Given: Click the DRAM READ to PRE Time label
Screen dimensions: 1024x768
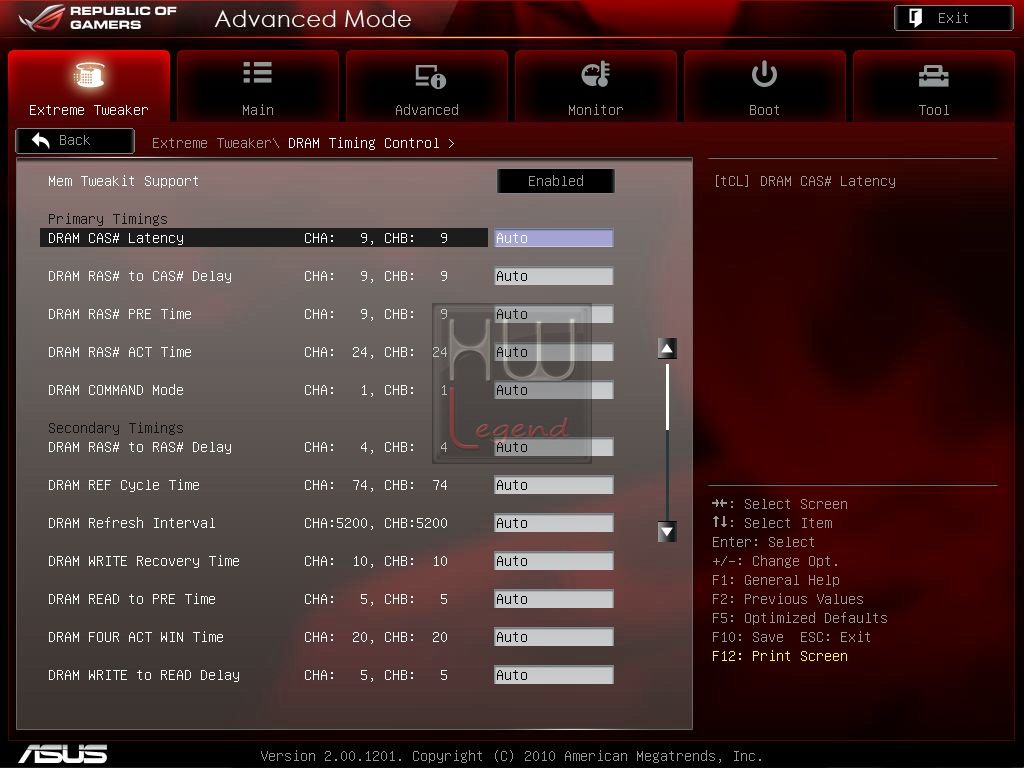Looking at the screenshot, I should (131, 599).
